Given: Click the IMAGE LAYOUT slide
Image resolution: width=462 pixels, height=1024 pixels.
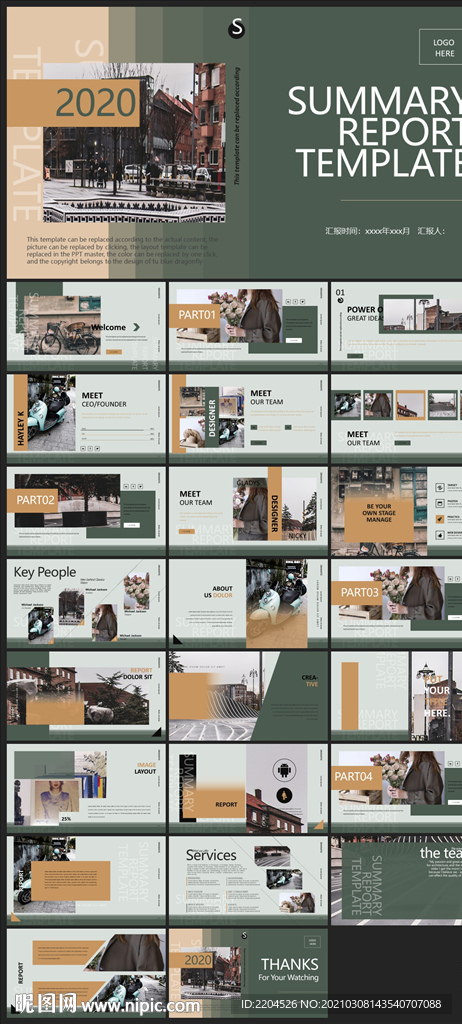Looking at the screenshot, I should [86, 788].
